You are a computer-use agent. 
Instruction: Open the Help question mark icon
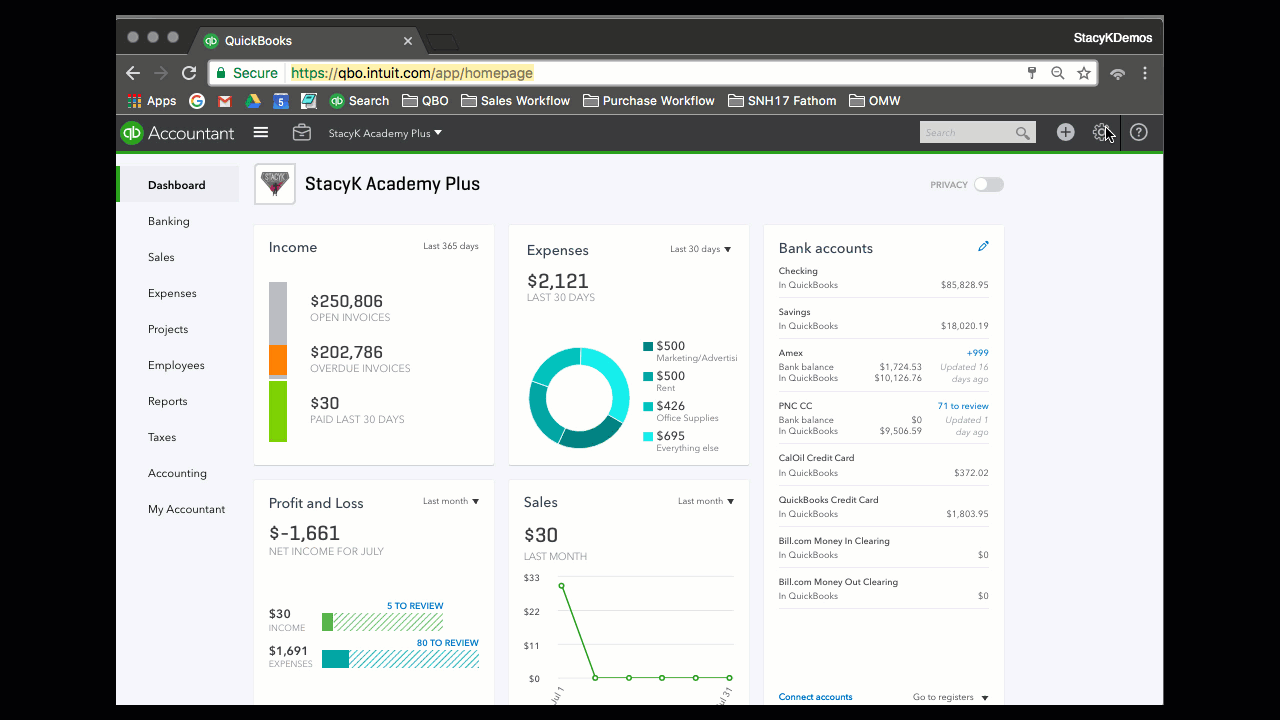point(1138,131)
